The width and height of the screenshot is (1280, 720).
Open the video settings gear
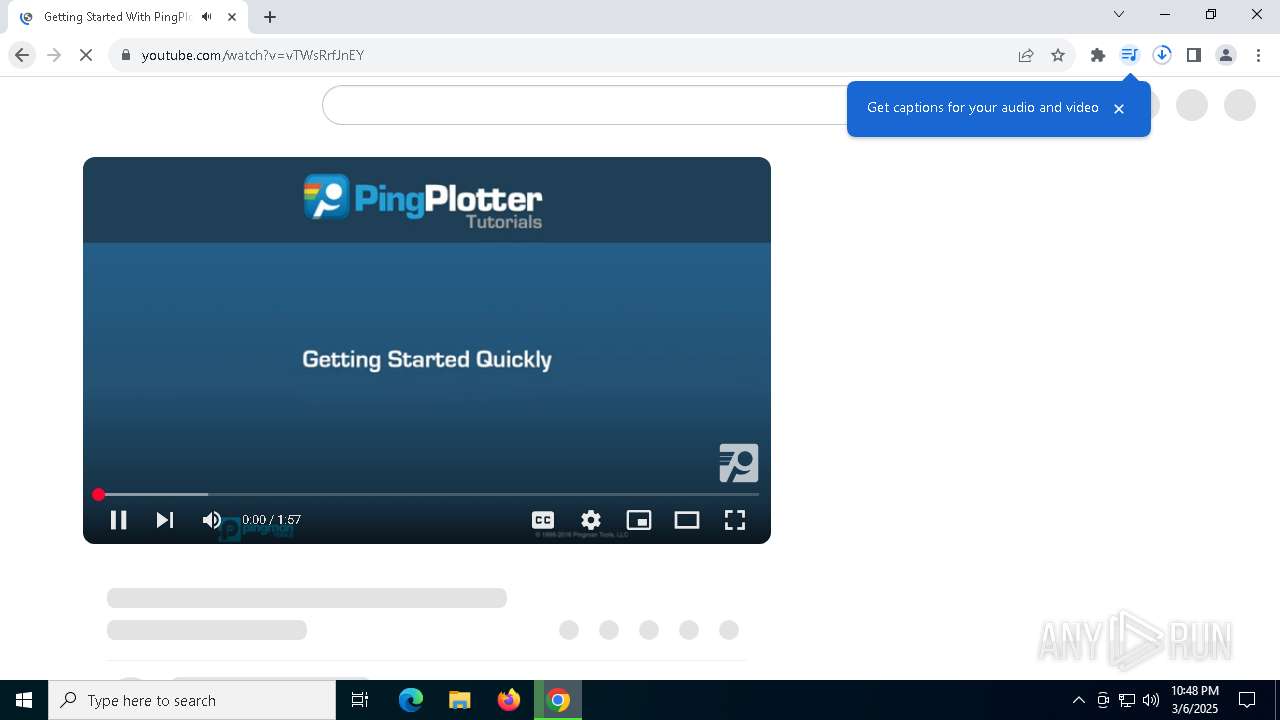[591, 520]
